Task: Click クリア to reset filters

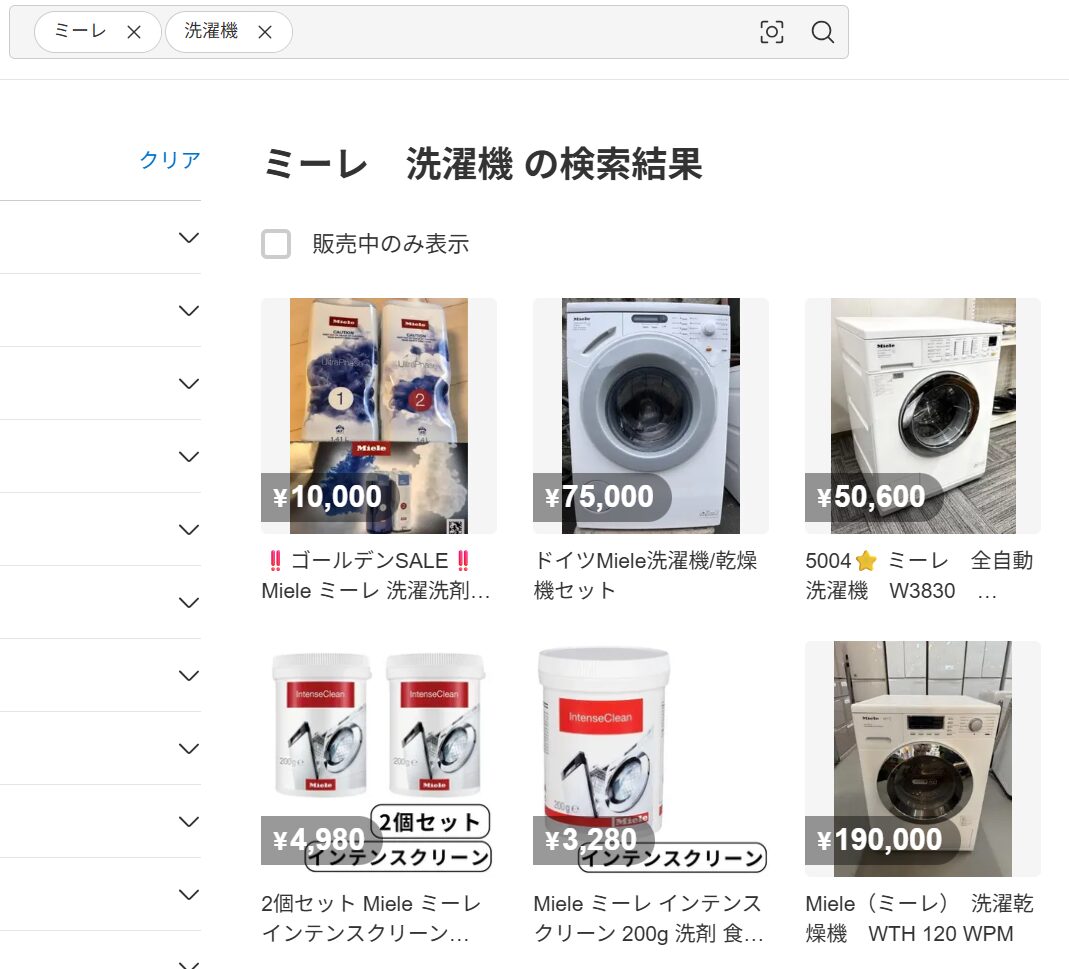Action: (x=170, y=160)
